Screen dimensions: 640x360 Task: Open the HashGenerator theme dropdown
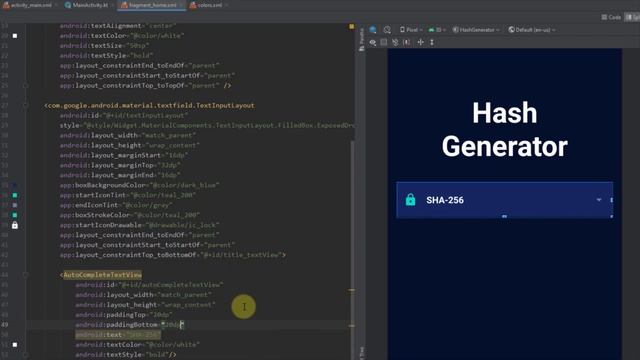[x=476, y=30]
